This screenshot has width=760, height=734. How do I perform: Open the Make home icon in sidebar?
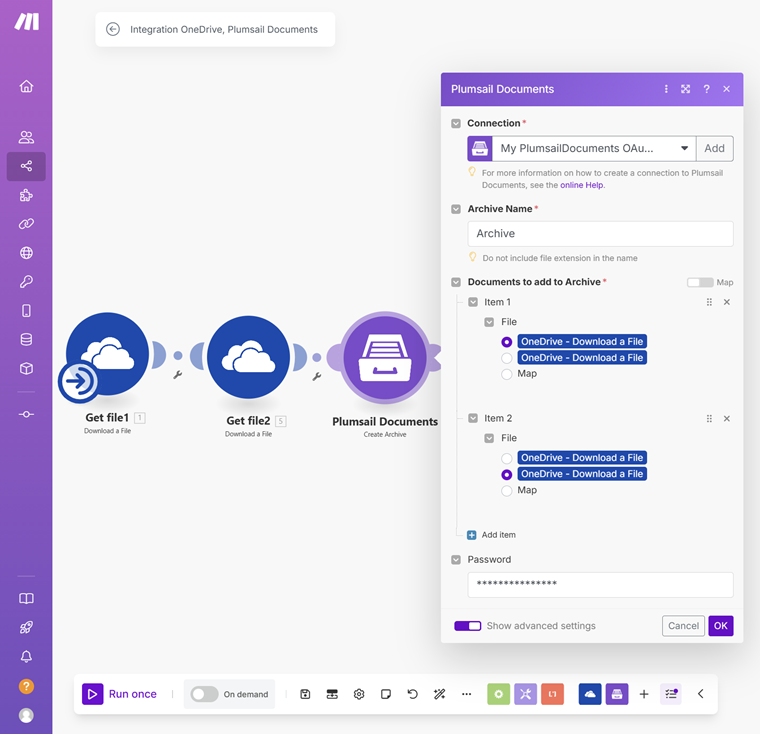[x=26, y=86]
